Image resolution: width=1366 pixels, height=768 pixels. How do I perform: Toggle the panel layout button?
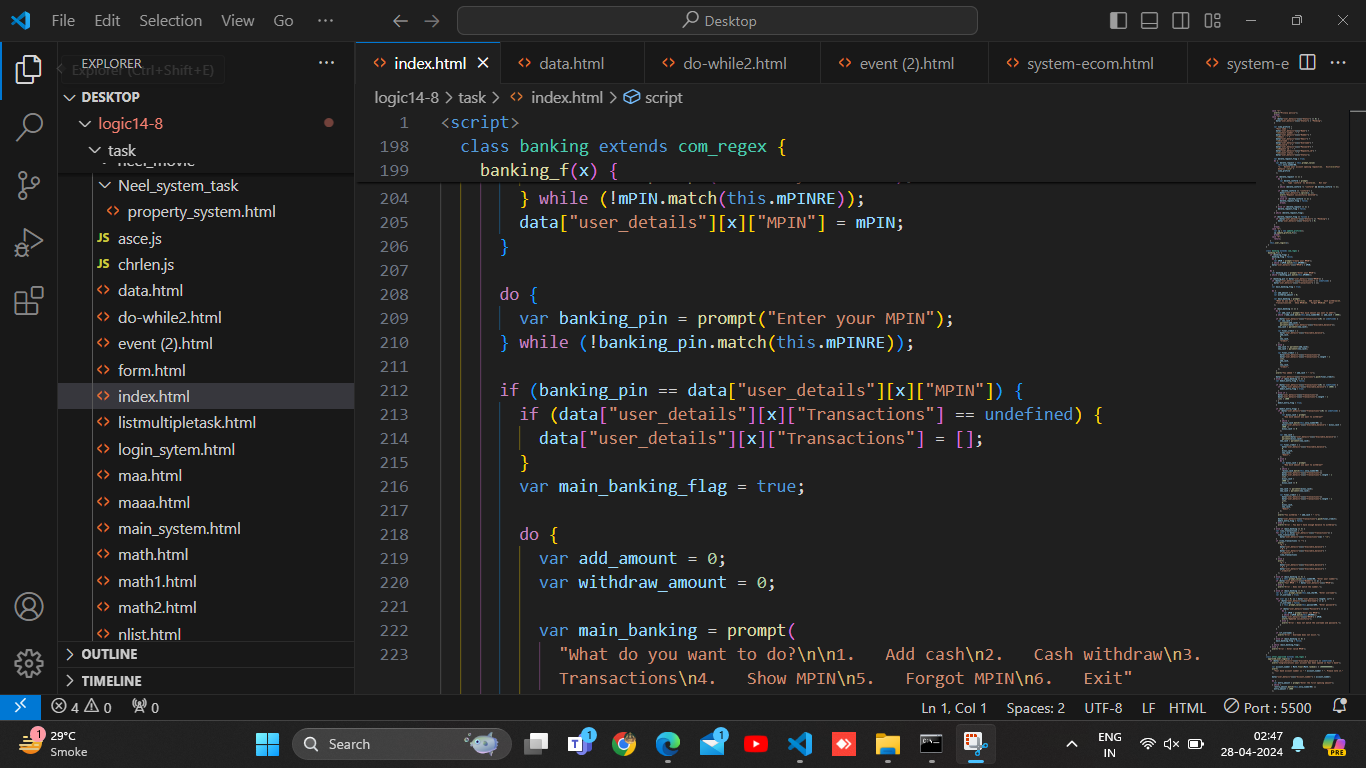click(1150, 21)
